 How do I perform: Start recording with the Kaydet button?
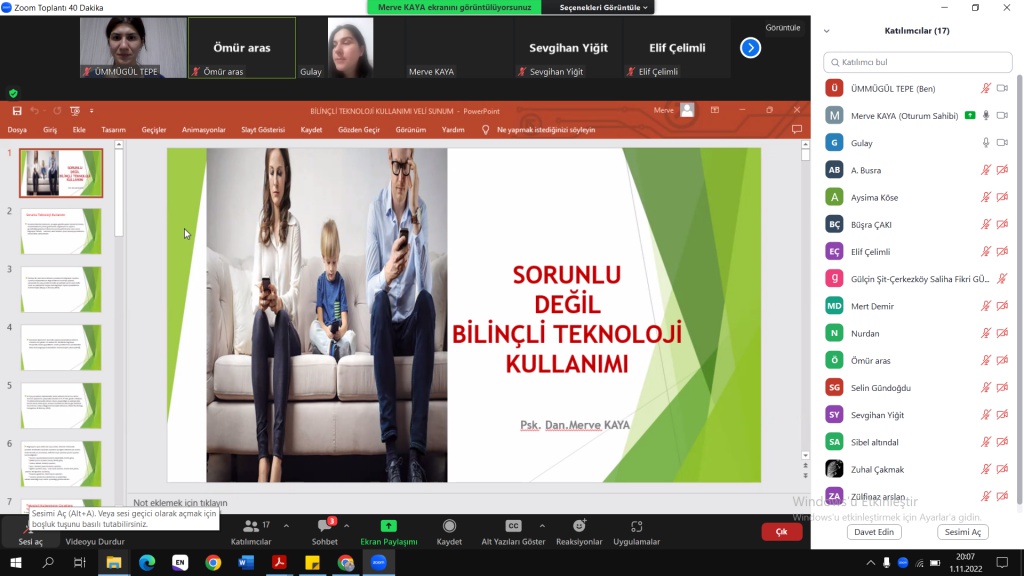449,526
